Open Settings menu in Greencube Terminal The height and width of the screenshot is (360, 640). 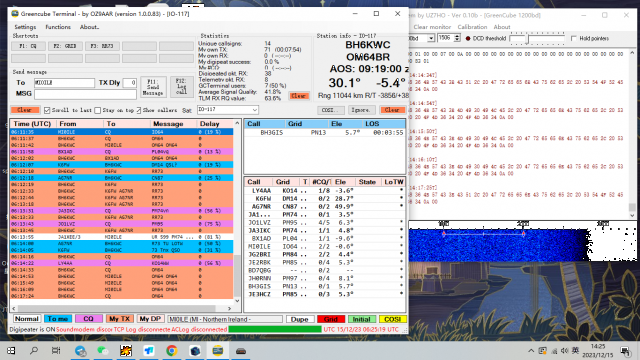pyautogui.click(x=25, y=27)
